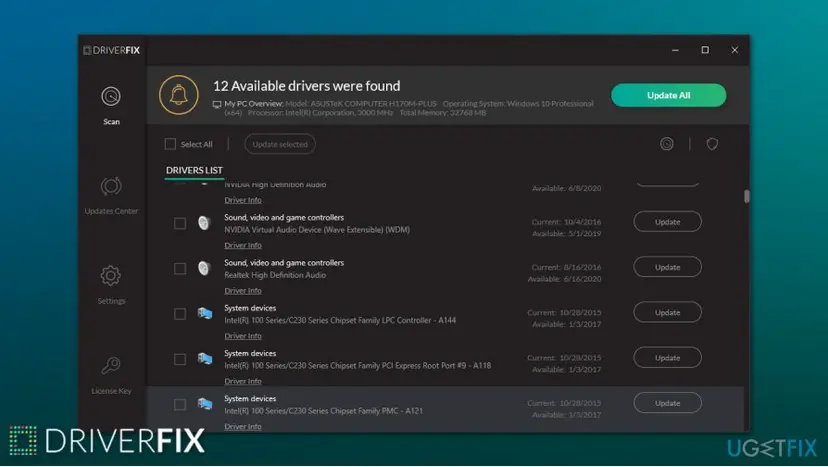This screenshot has width=828, height=467.
Task: Minimize the DriverFix window
Action: coord(675,50)
